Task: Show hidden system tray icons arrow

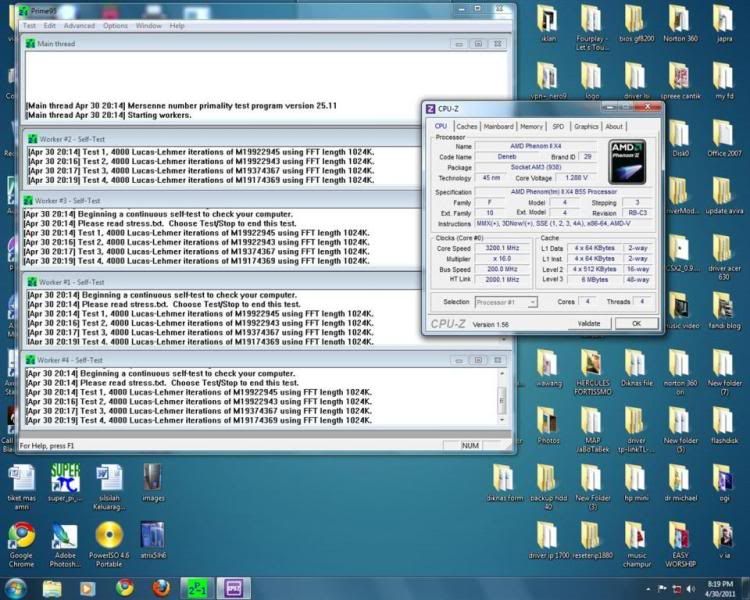Action: pos(648,589)
